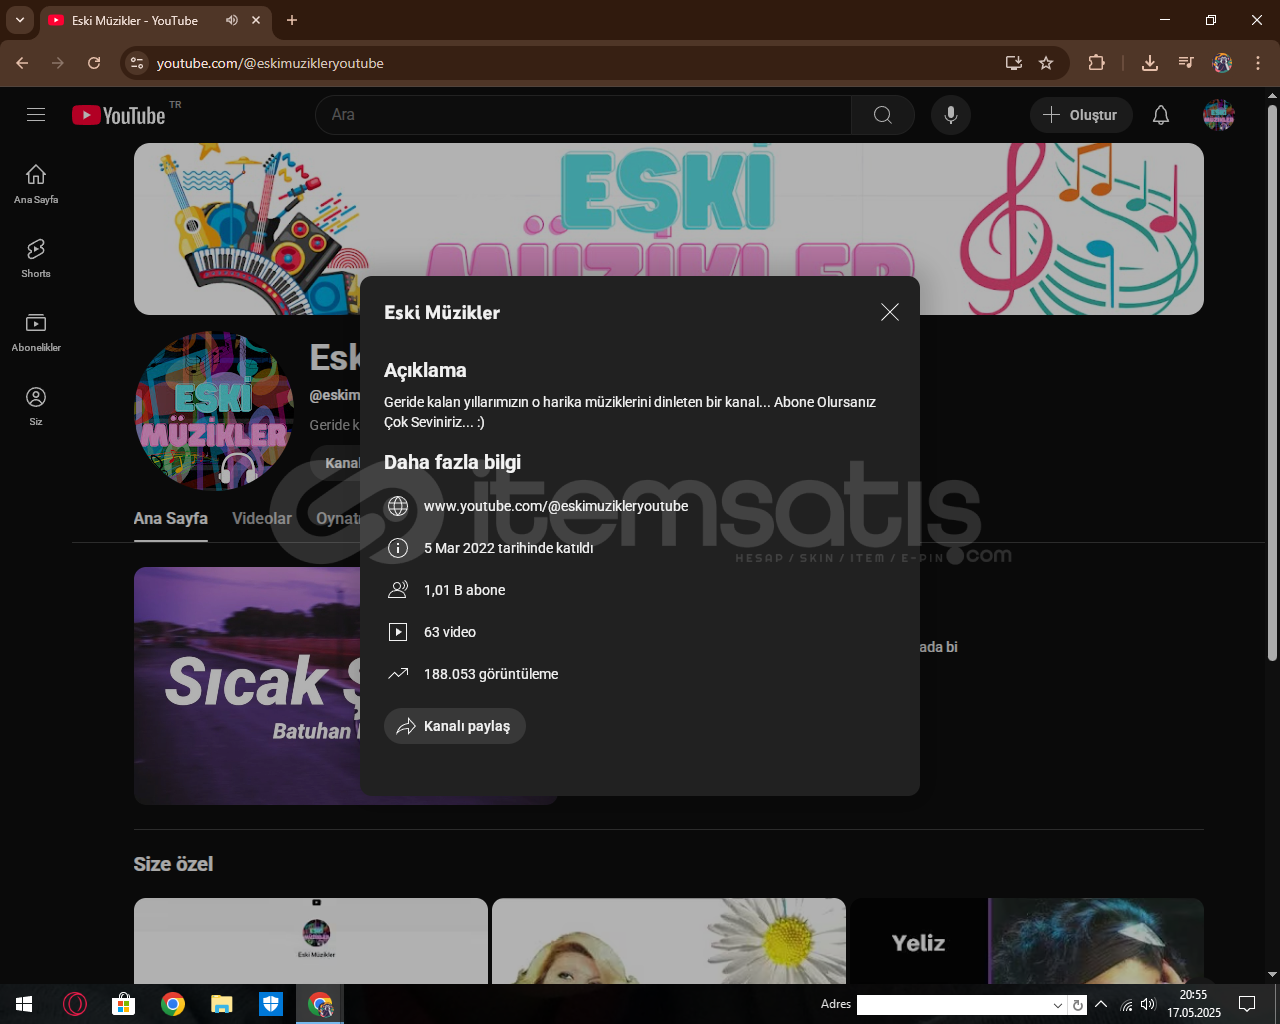Open the daisy flower video thumbnail
Viewport: 1280px width, 1024px height.
(x=669, y=941)
